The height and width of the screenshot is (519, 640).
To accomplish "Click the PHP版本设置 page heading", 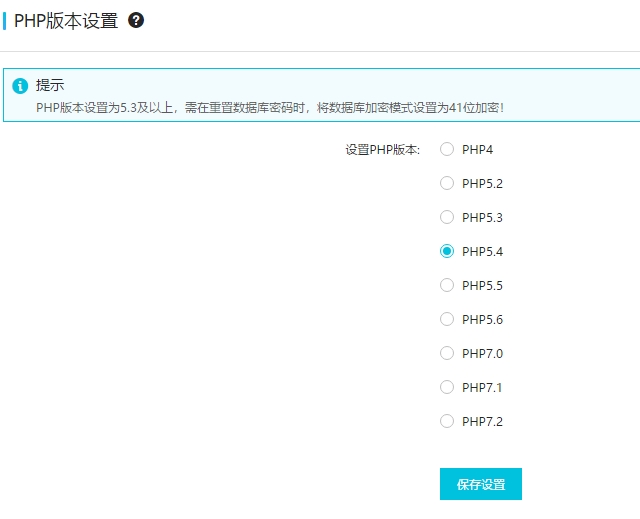I will (x=66, y=20).
